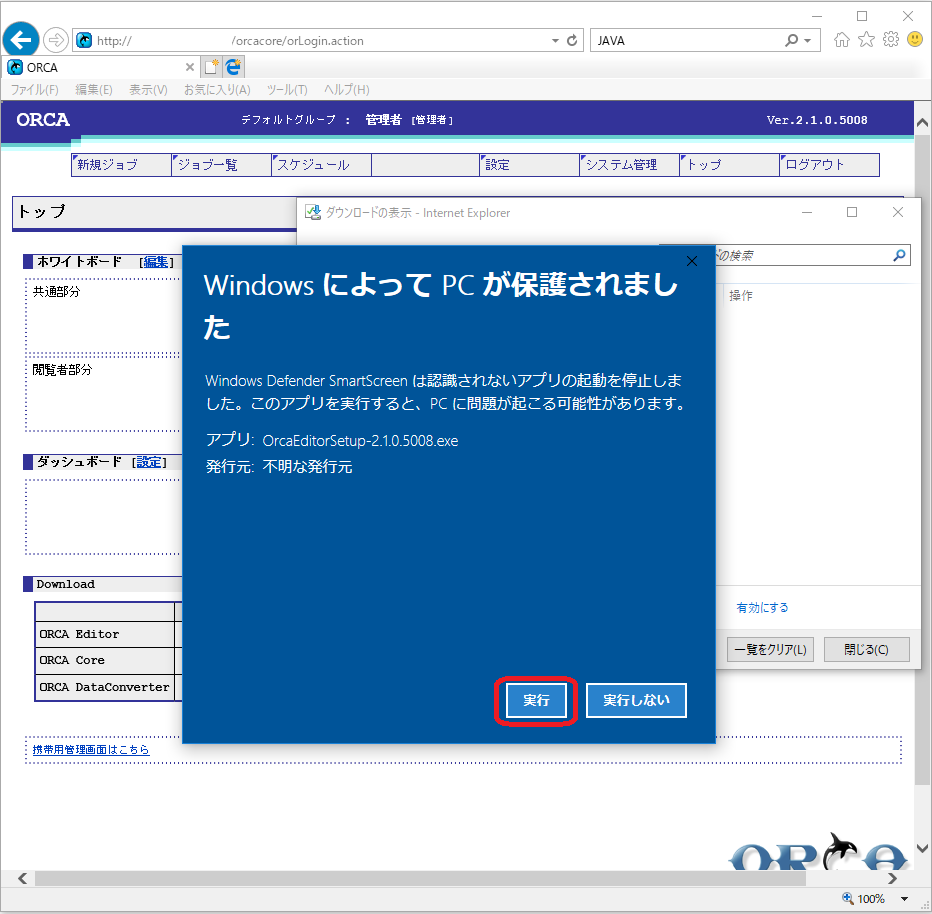
Task: Click the 操作 column header in downloads
Action: 741,295
